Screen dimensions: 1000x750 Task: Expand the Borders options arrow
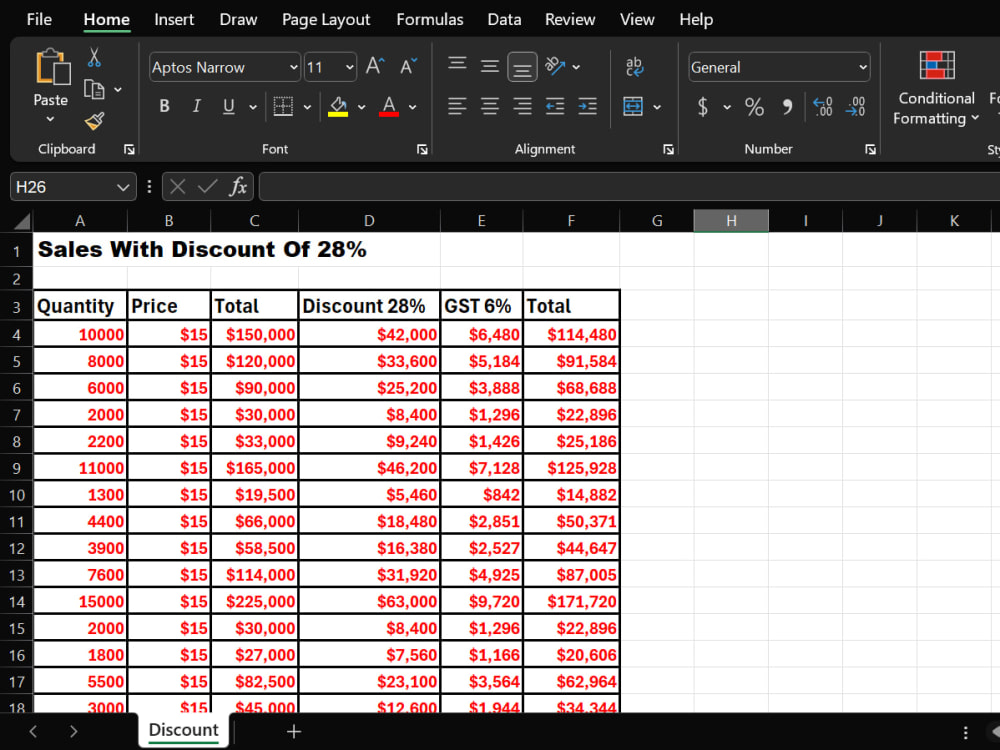click(x=307, y=107)
